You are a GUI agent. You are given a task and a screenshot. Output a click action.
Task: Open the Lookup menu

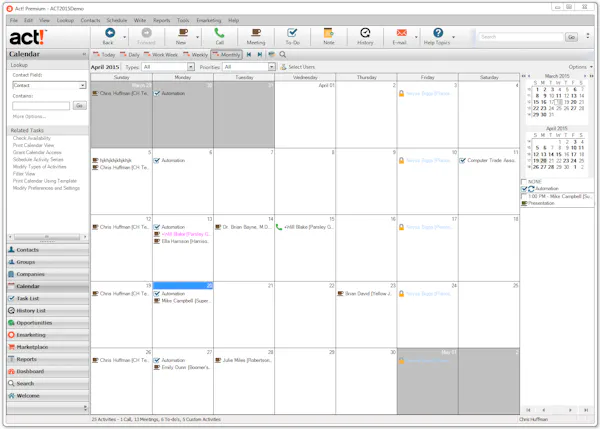[65, 20]
